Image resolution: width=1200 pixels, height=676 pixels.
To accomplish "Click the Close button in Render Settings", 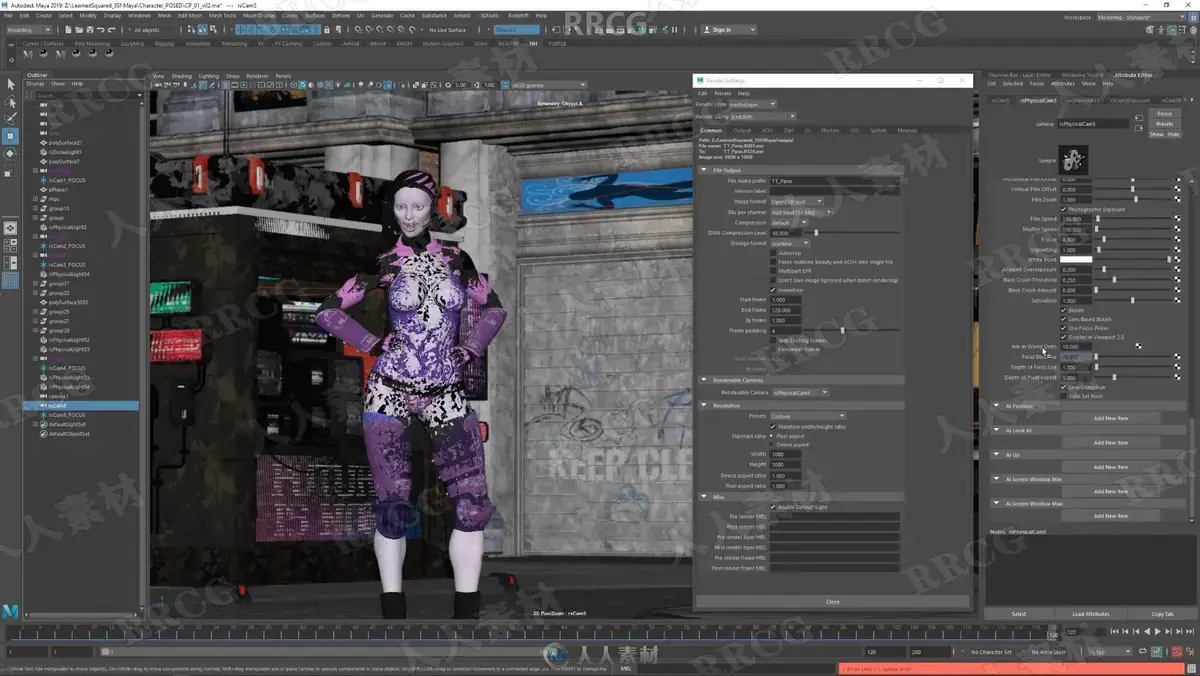I will tap(832, 602).
